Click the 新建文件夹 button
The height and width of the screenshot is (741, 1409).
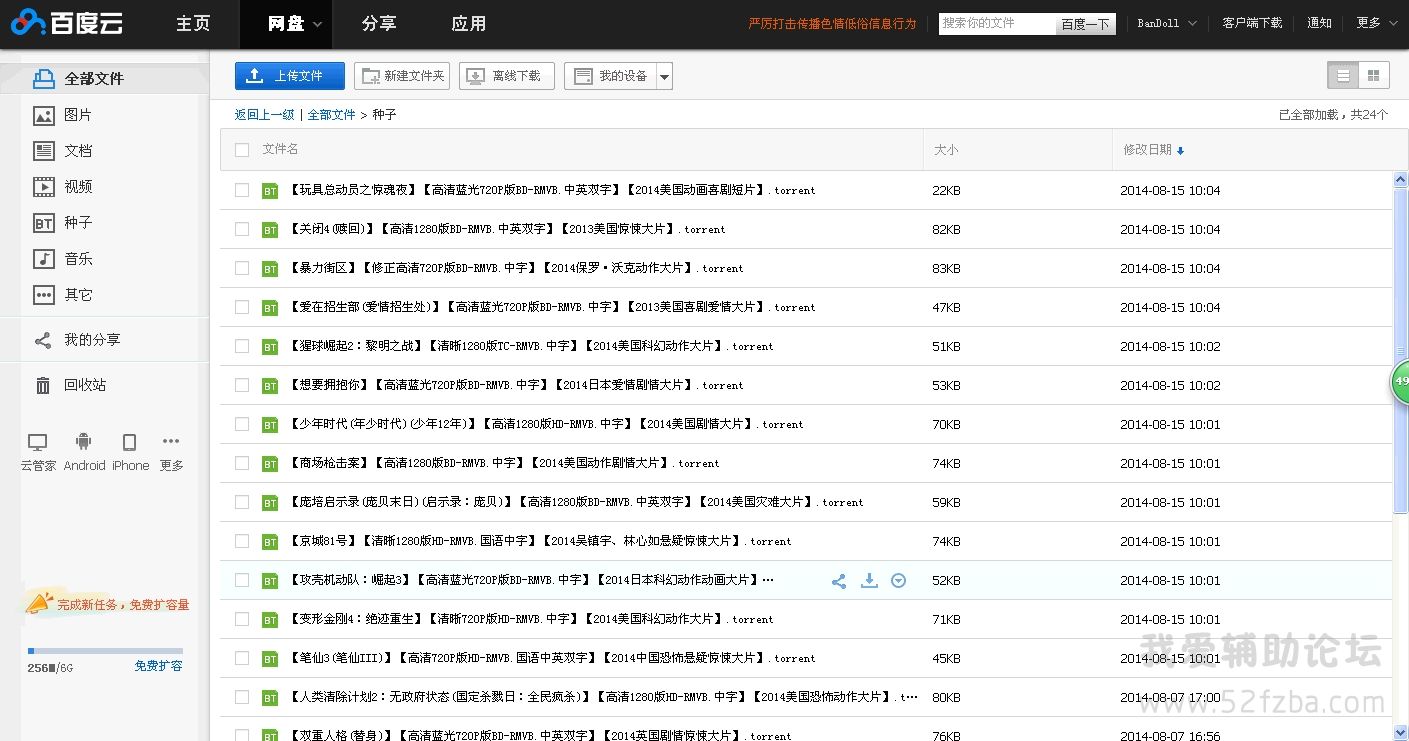pos(402,76)
